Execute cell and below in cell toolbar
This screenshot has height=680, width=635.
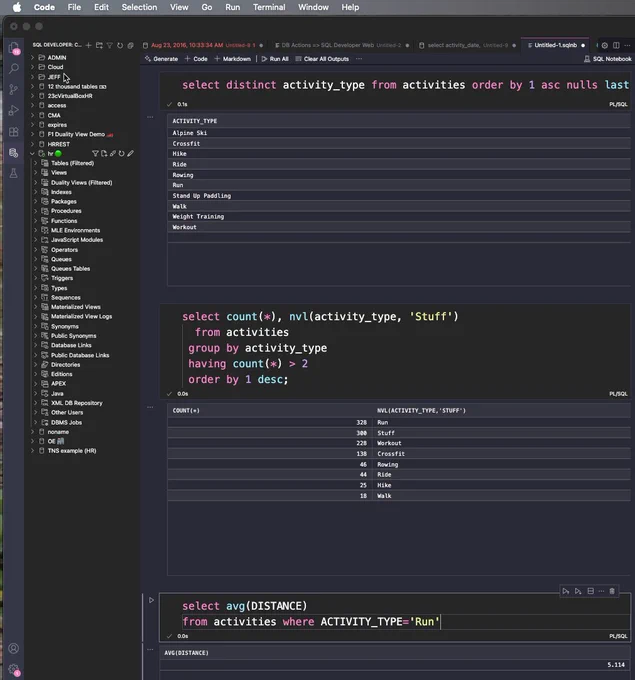tap(578, 591)
